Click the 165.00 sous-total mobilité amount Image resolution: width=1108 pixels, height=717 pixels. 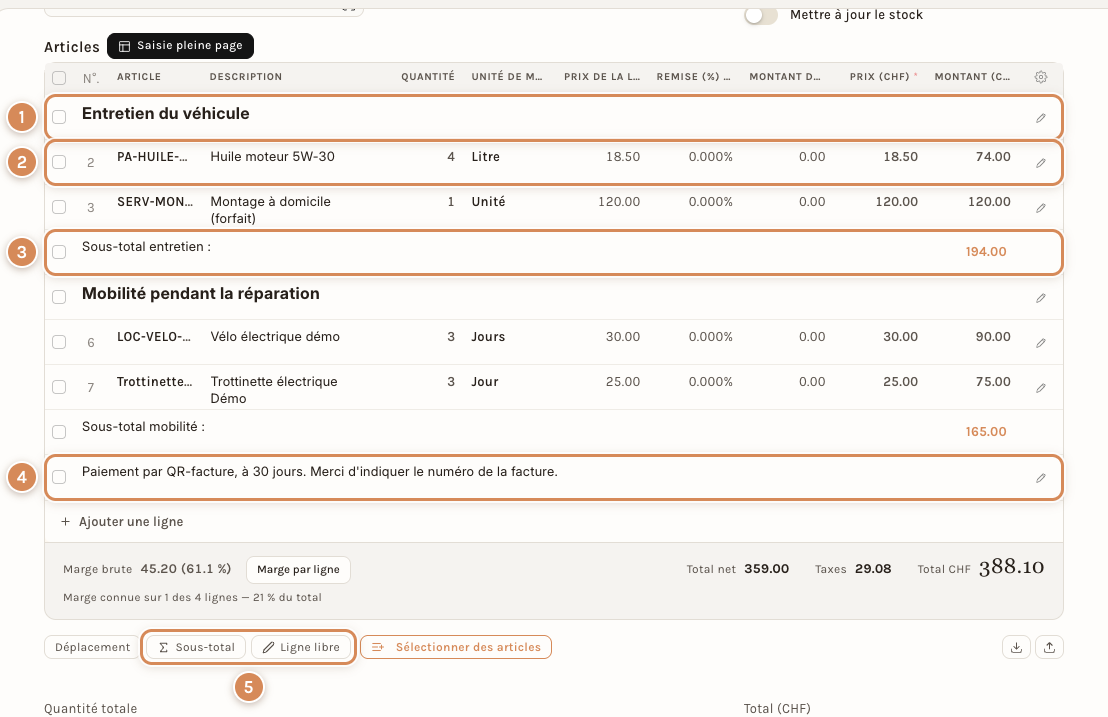point(986,432)
